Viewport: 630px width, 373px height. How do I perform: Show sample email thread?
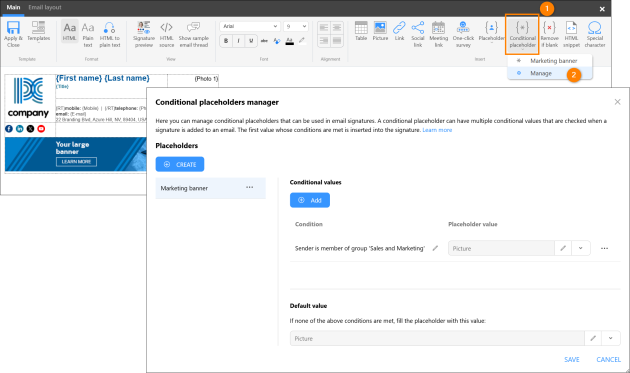click(194, 34)
